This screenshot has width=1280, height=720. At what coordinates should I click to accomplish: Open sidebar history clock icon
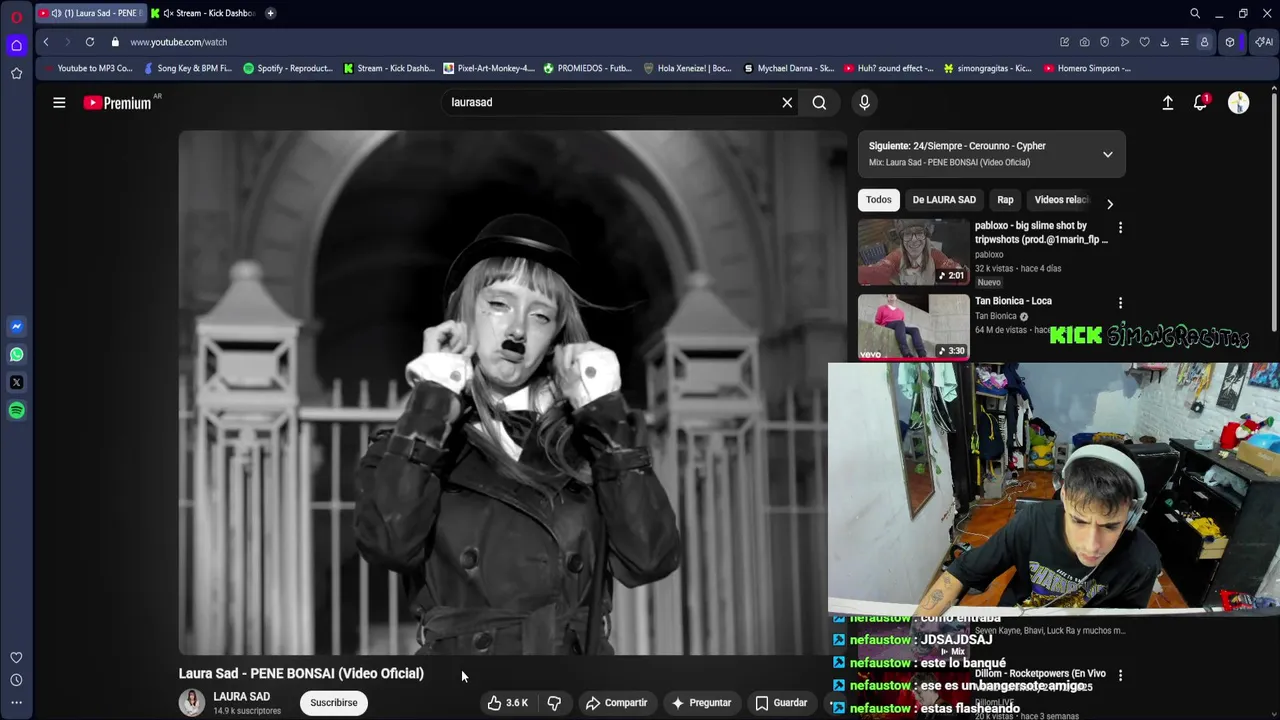tap(16, 680)
